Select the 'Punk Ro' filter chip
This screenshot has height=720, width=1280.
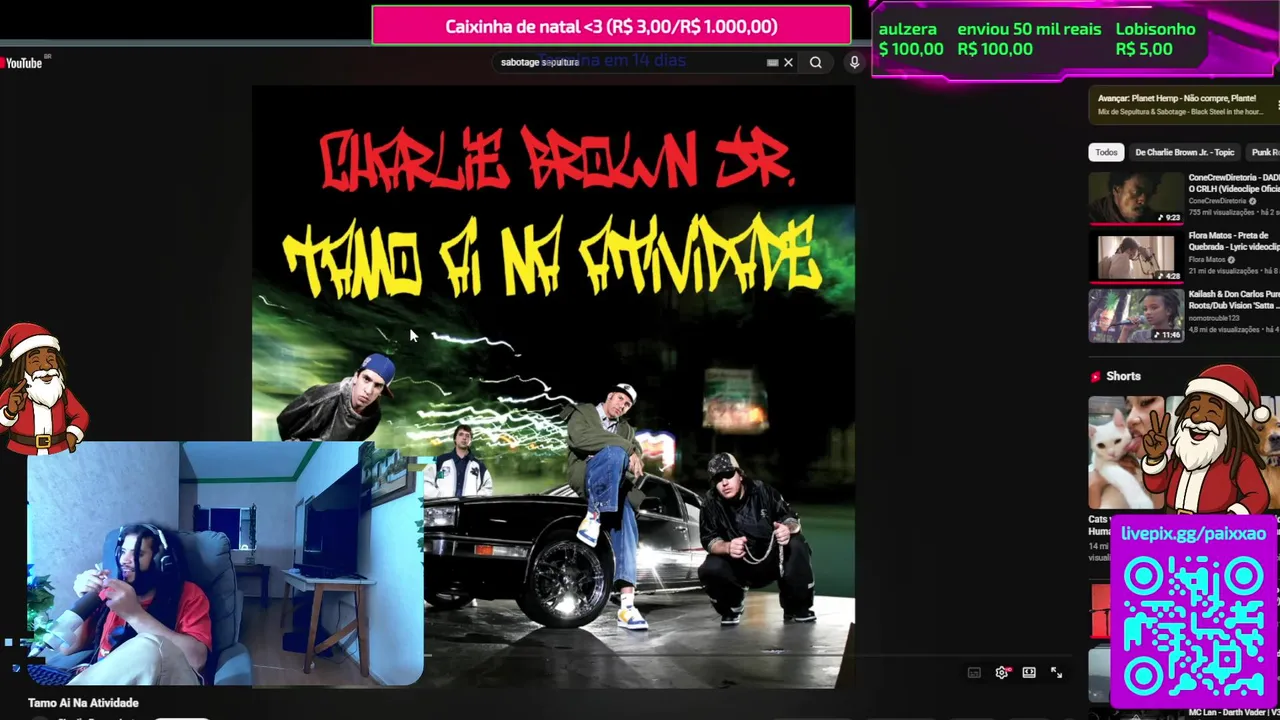[1265, 152]
